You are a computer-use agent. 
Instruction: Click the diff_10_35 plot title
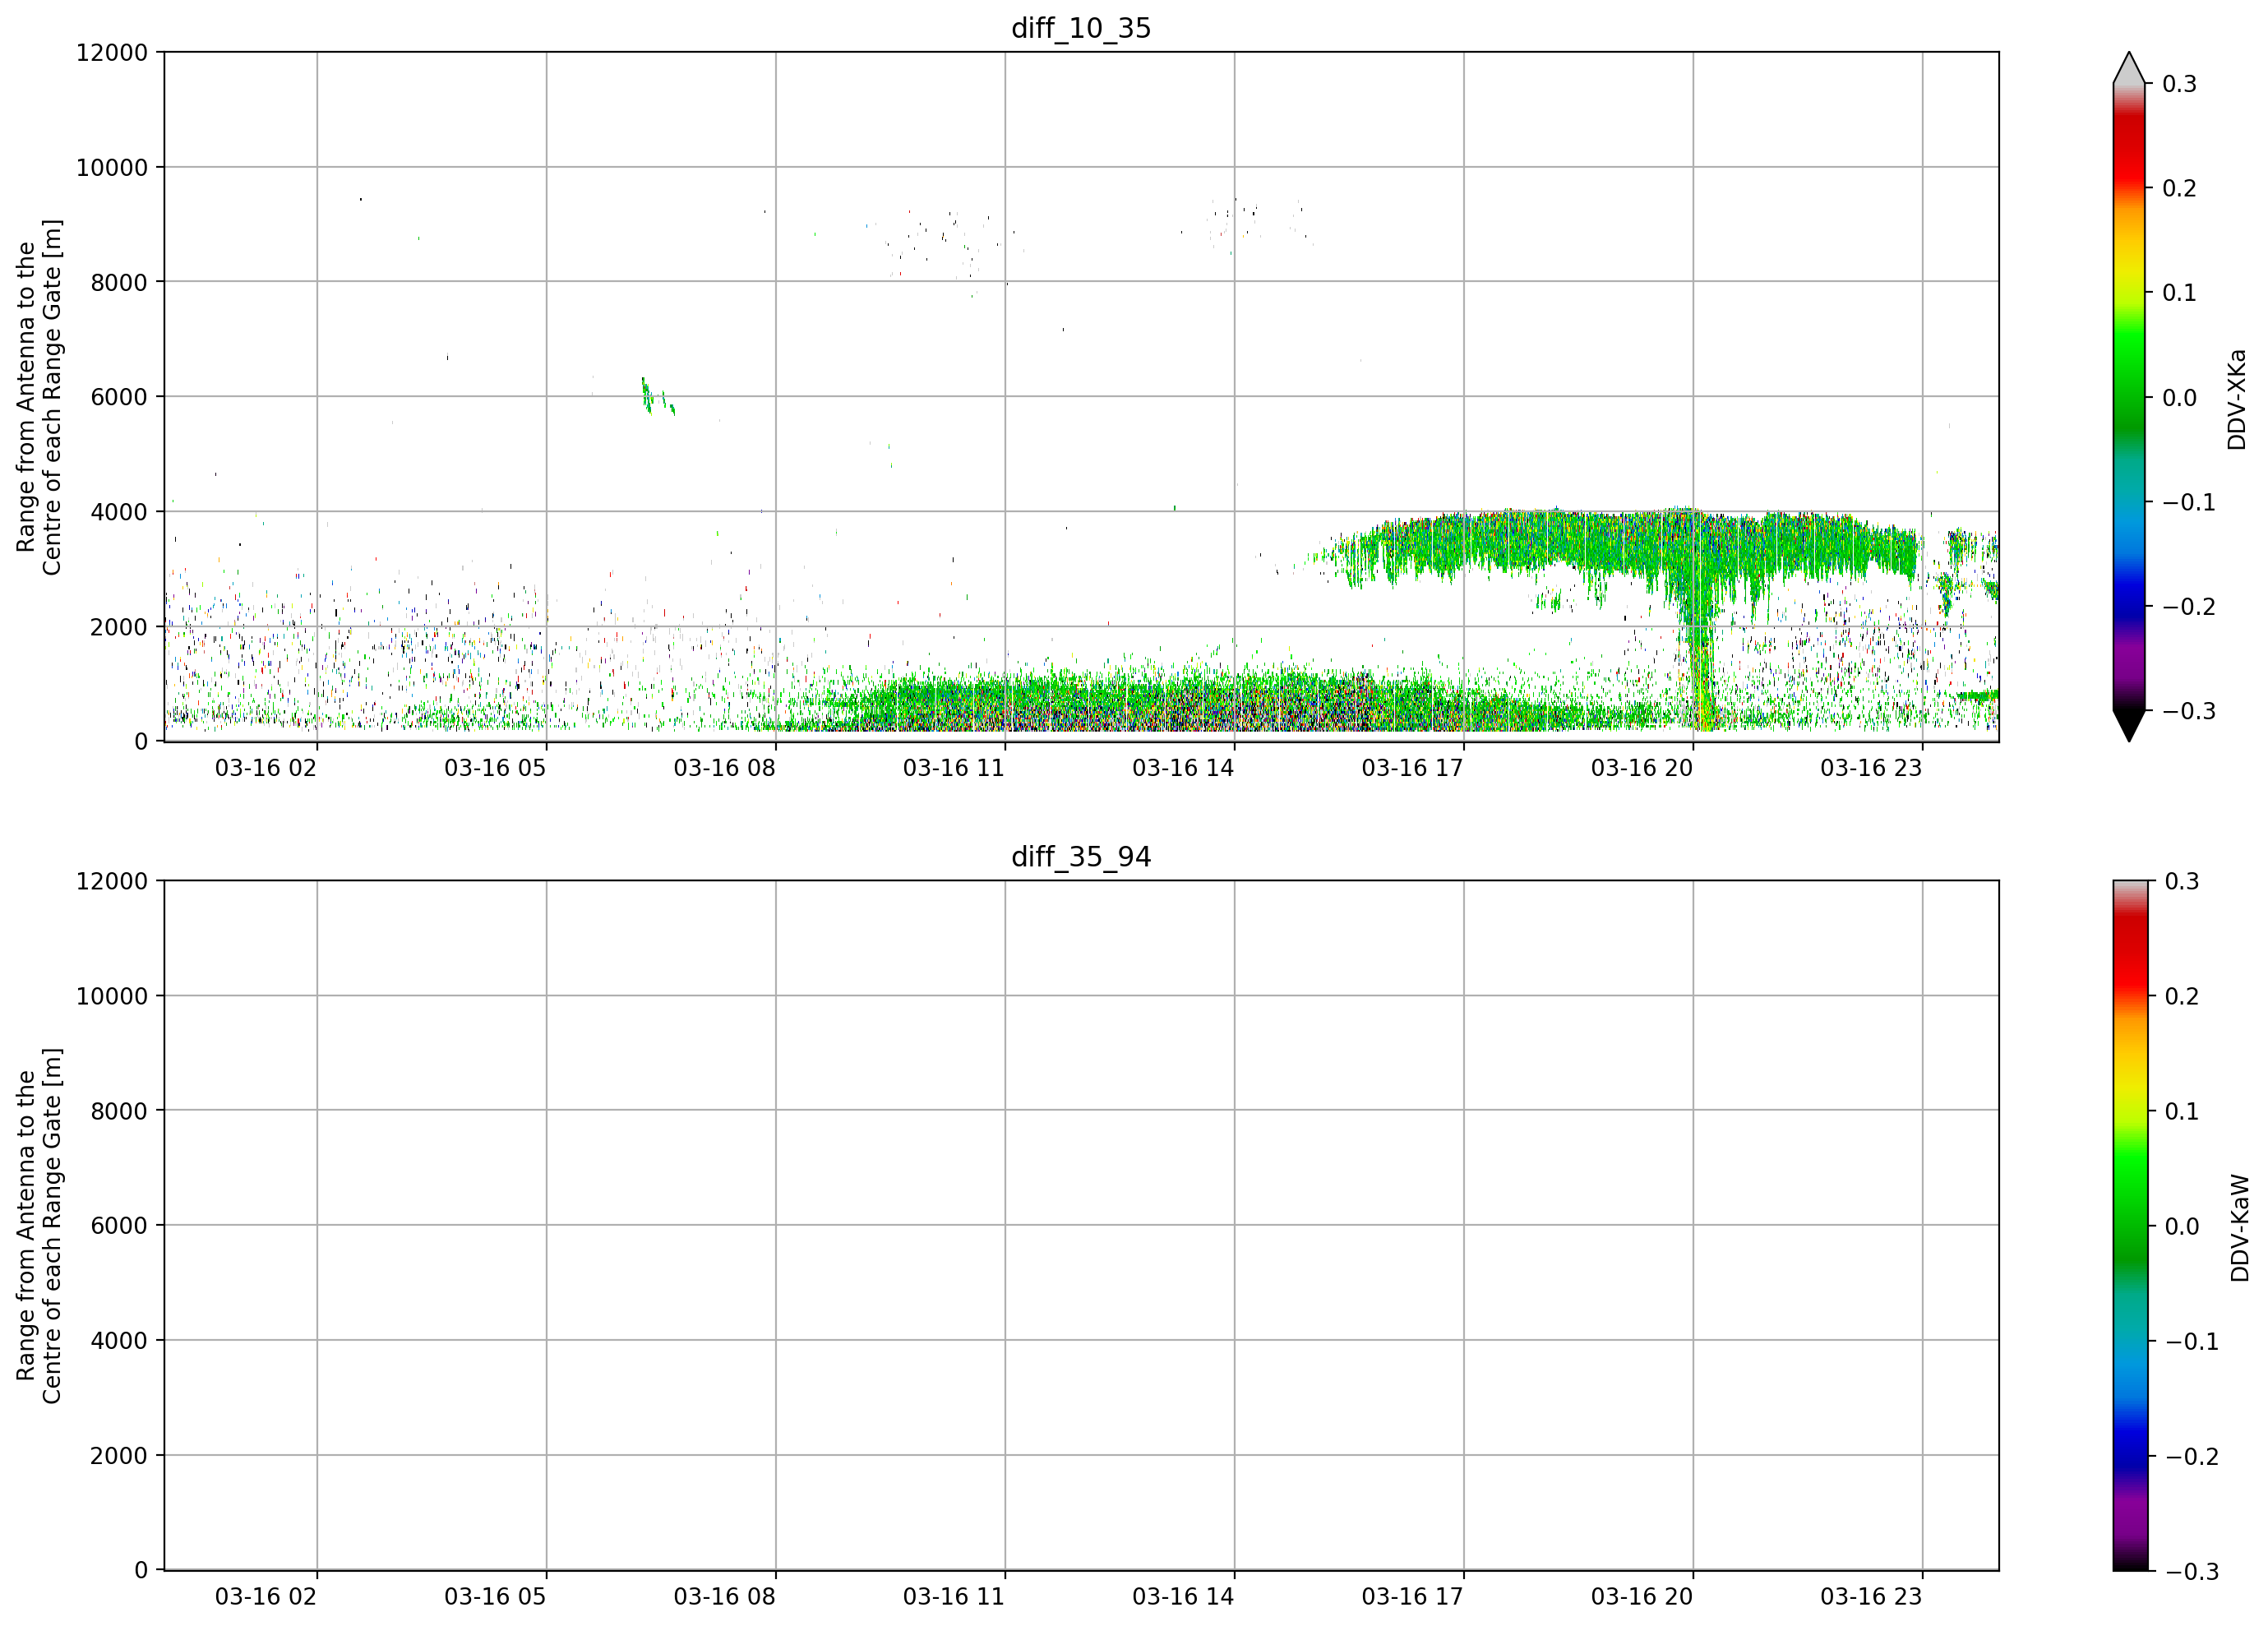[1081, 28]
